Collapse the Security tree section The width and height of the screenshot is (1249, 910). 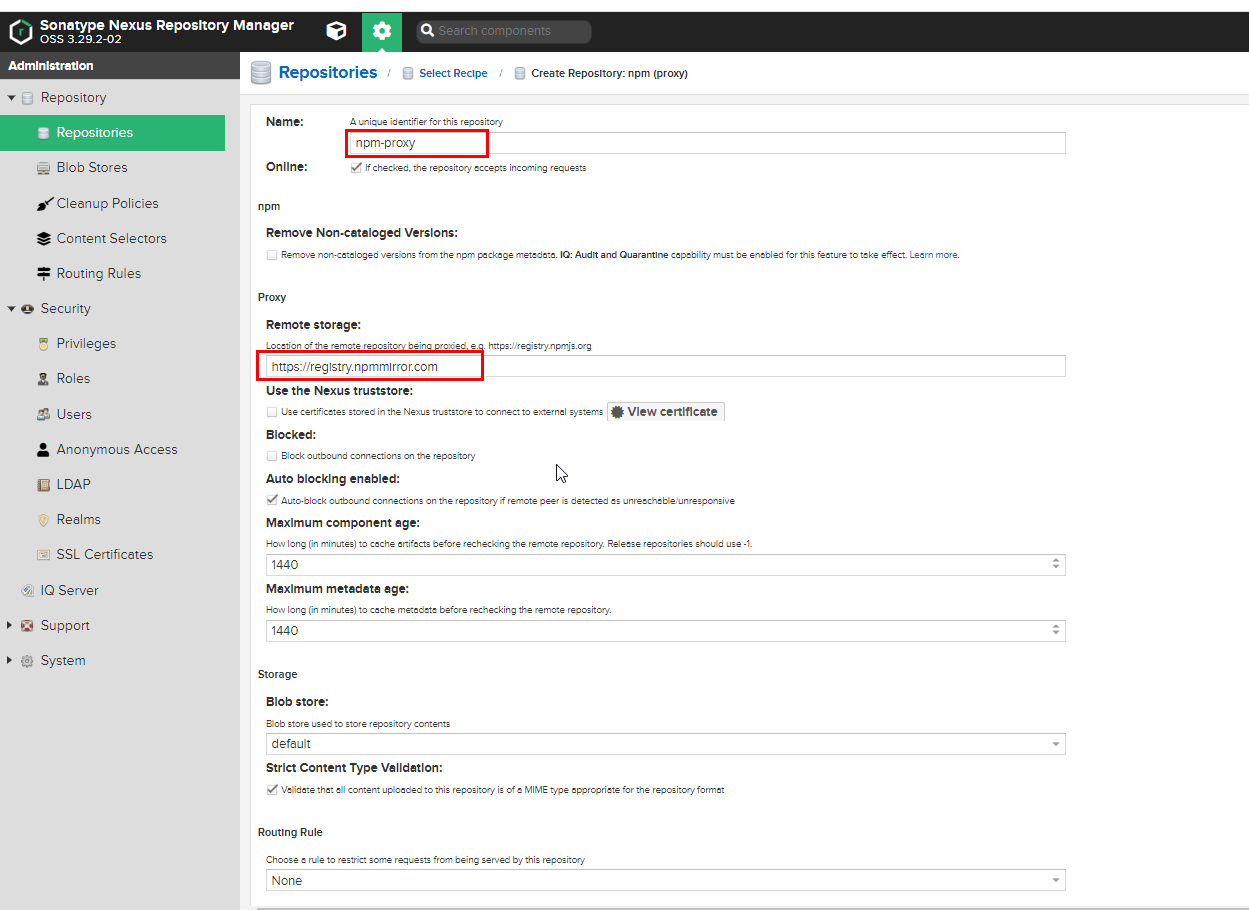coord(11,309)
